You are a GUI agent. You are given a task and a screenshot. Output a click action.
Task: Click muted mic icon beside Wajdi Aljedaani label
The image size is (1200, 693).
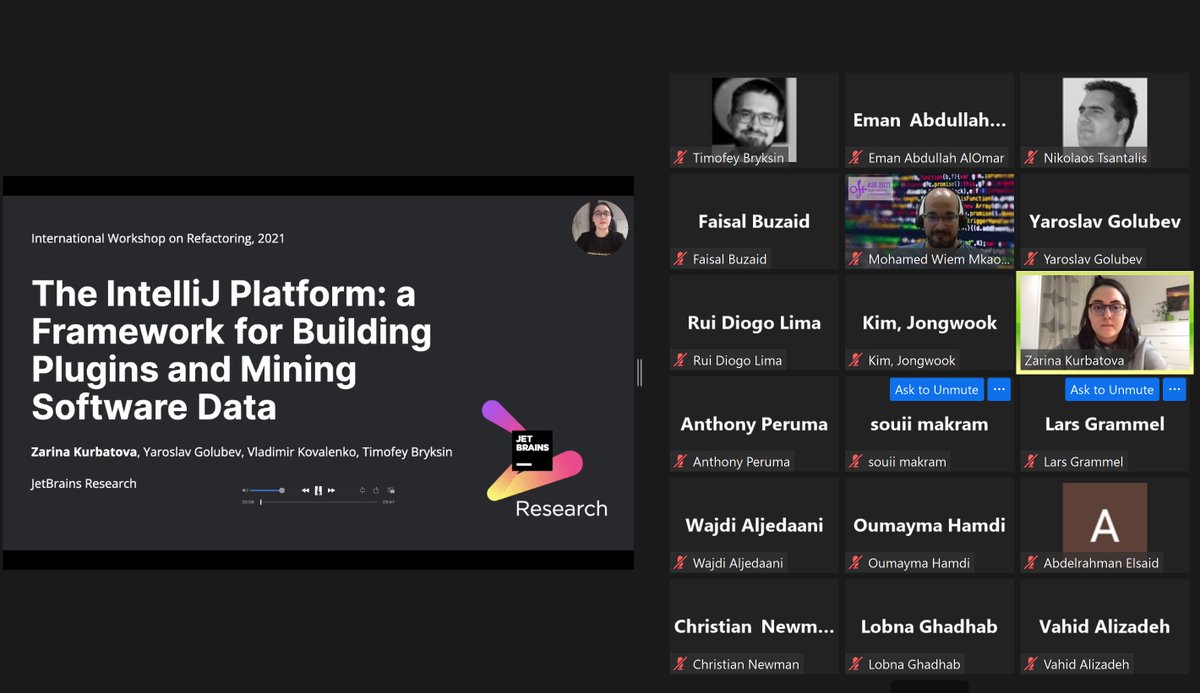click(x=681, y=563)
